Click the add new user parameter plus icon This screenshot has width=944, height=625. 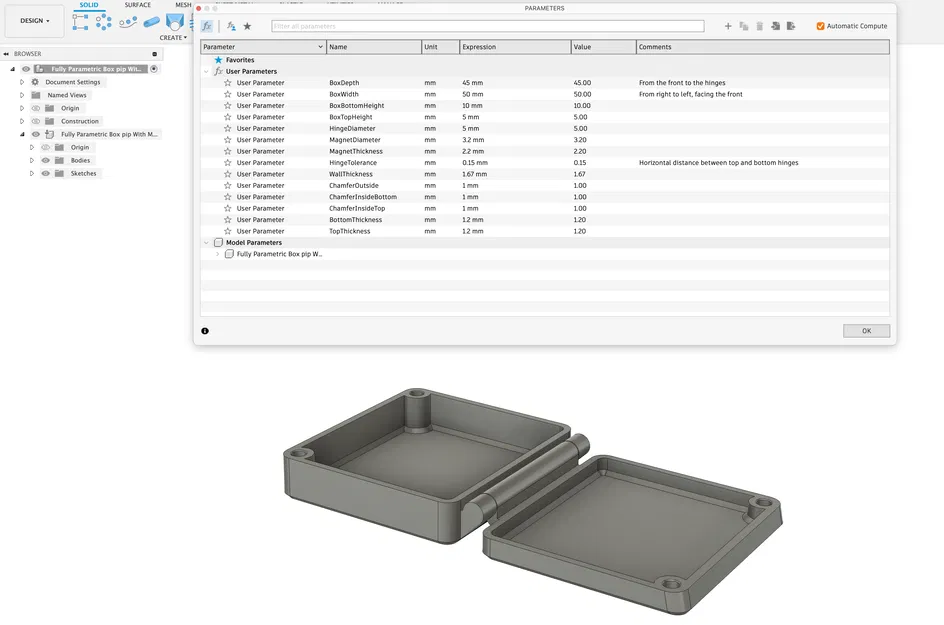(x=727, y=26)
